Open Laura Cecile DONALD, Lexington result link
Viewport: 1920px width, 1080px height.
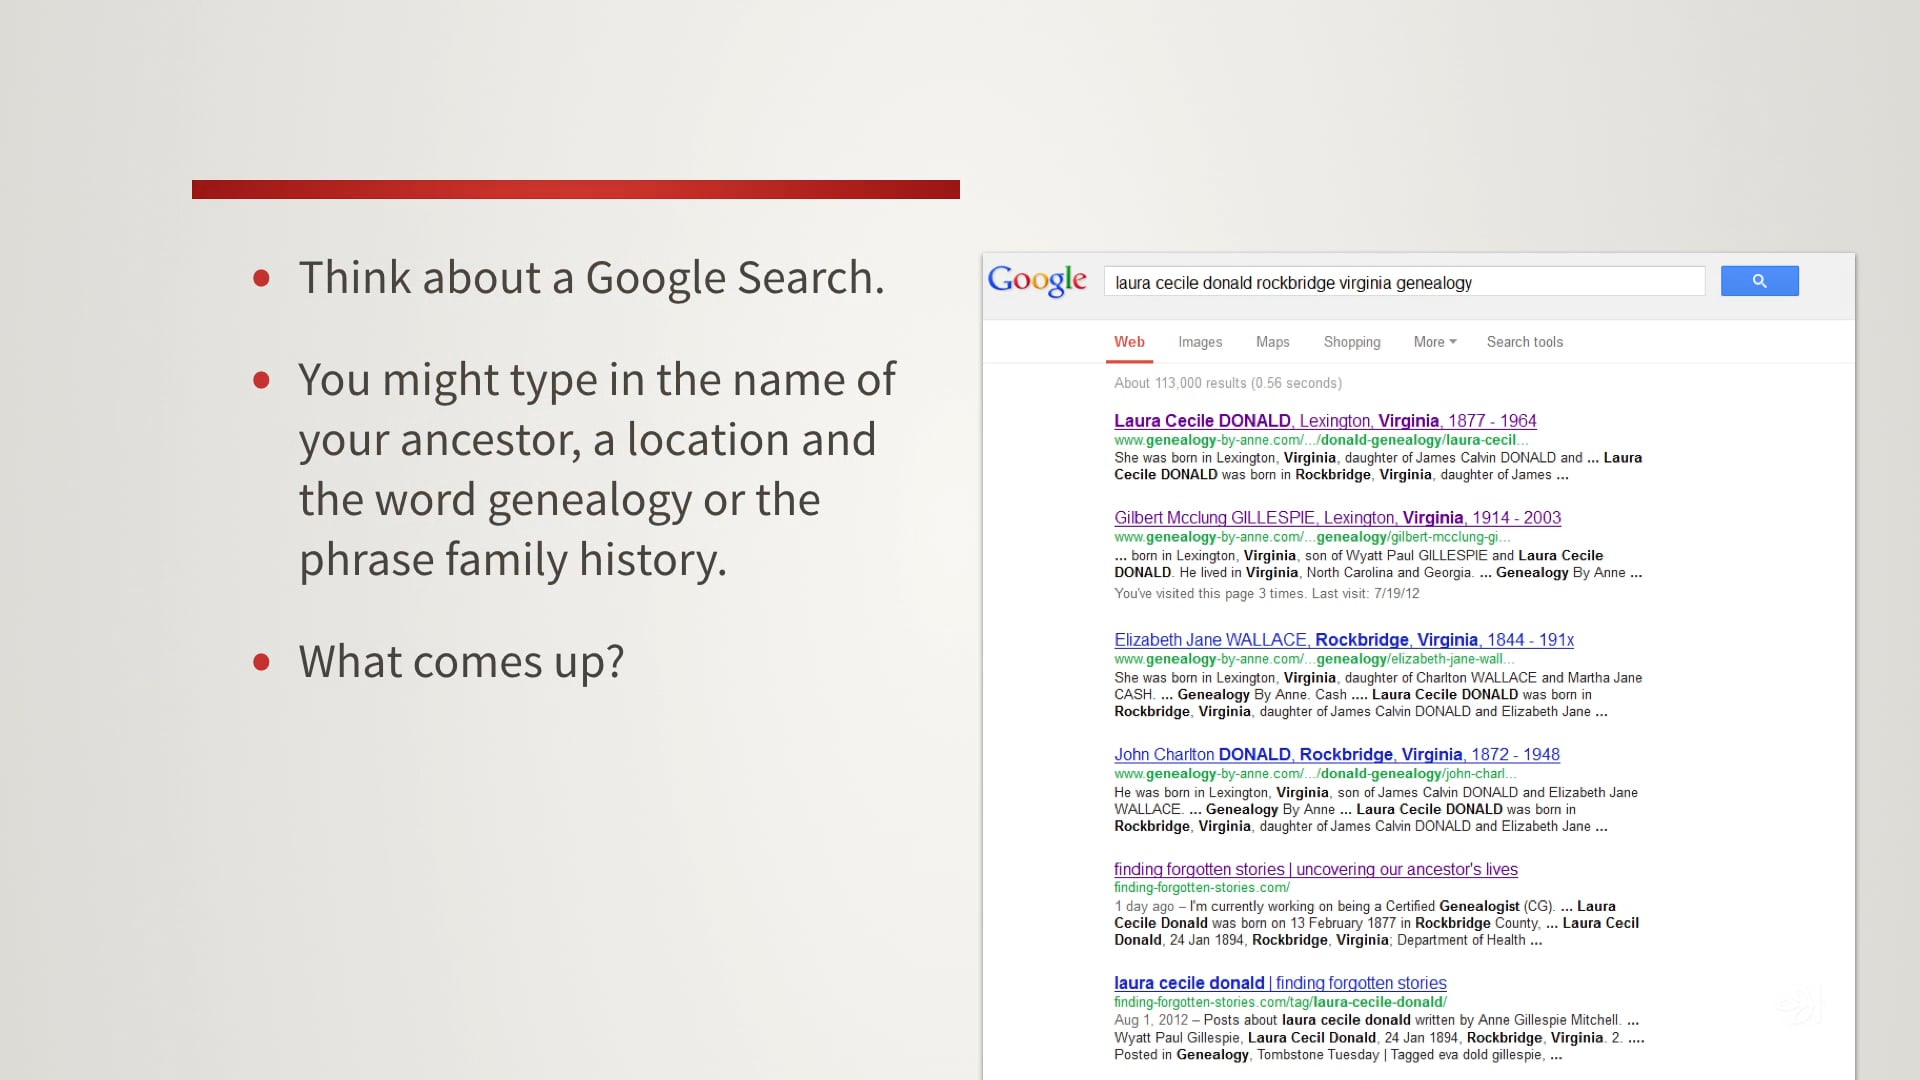click(x=1324, y=421)
